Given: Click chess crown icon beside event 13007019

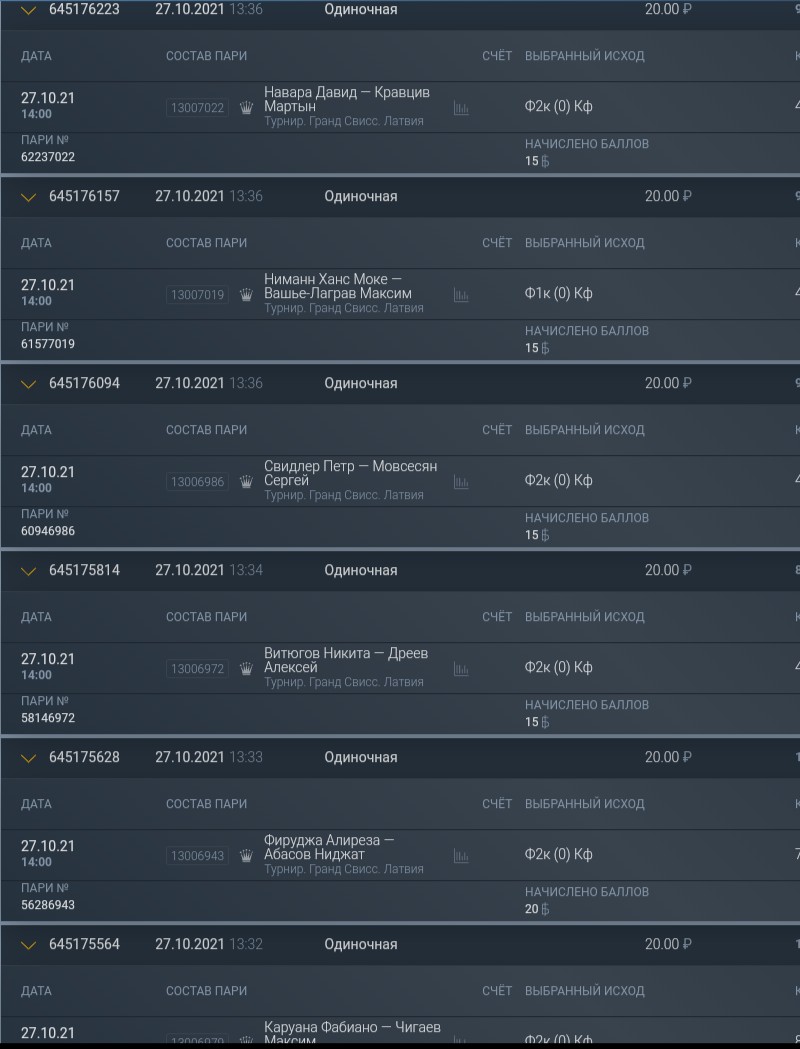Looking at the screenshot, I should point(246,295).
